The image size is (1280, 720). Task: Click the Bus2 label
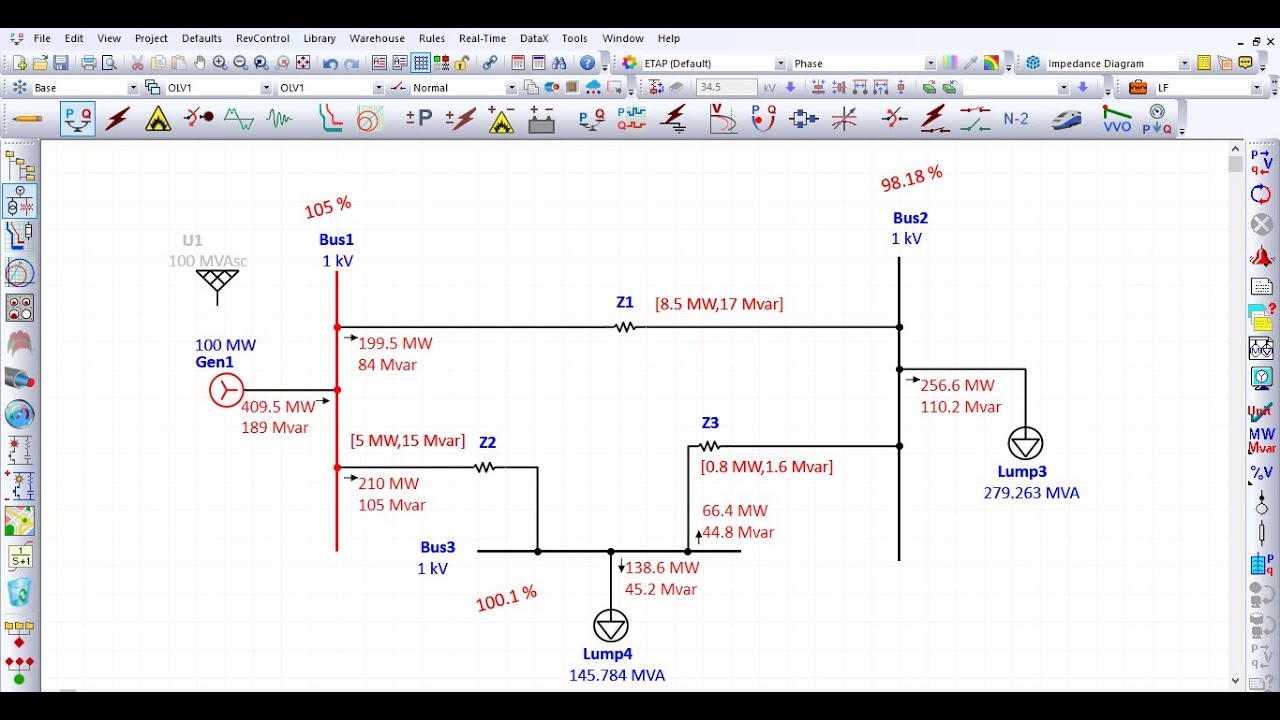[x=910, y=218]
